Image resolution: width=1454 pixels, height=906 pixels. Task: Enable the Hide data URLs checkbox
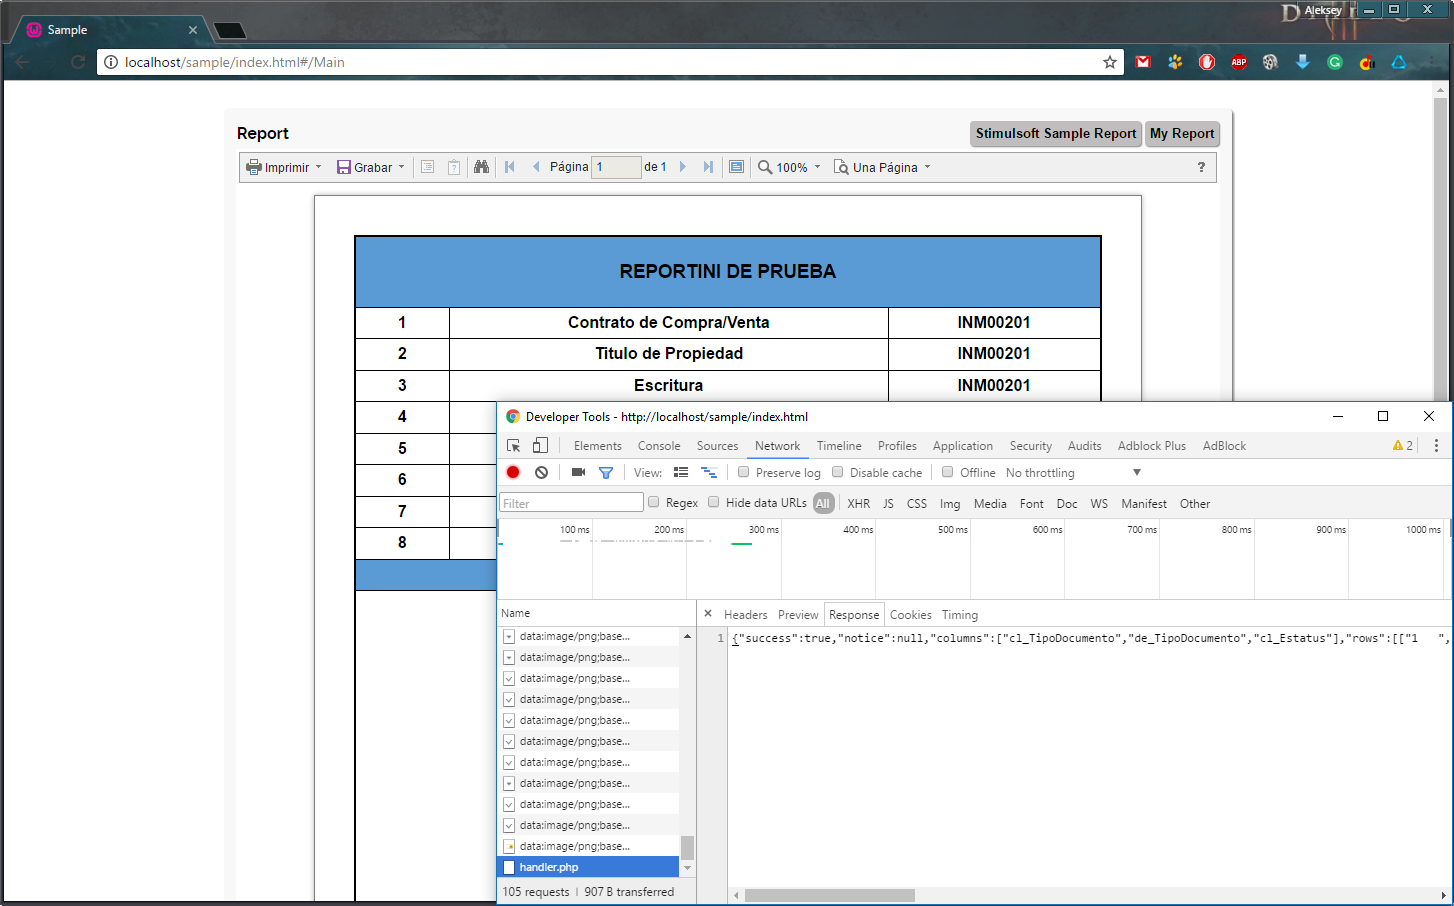click(713, 502)
